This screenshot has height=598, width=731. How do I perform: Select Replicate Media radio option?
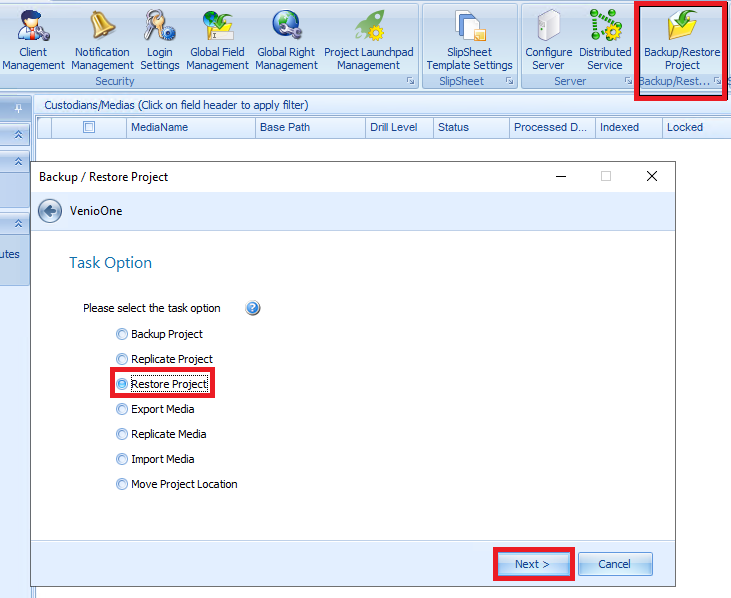point(161,434)
